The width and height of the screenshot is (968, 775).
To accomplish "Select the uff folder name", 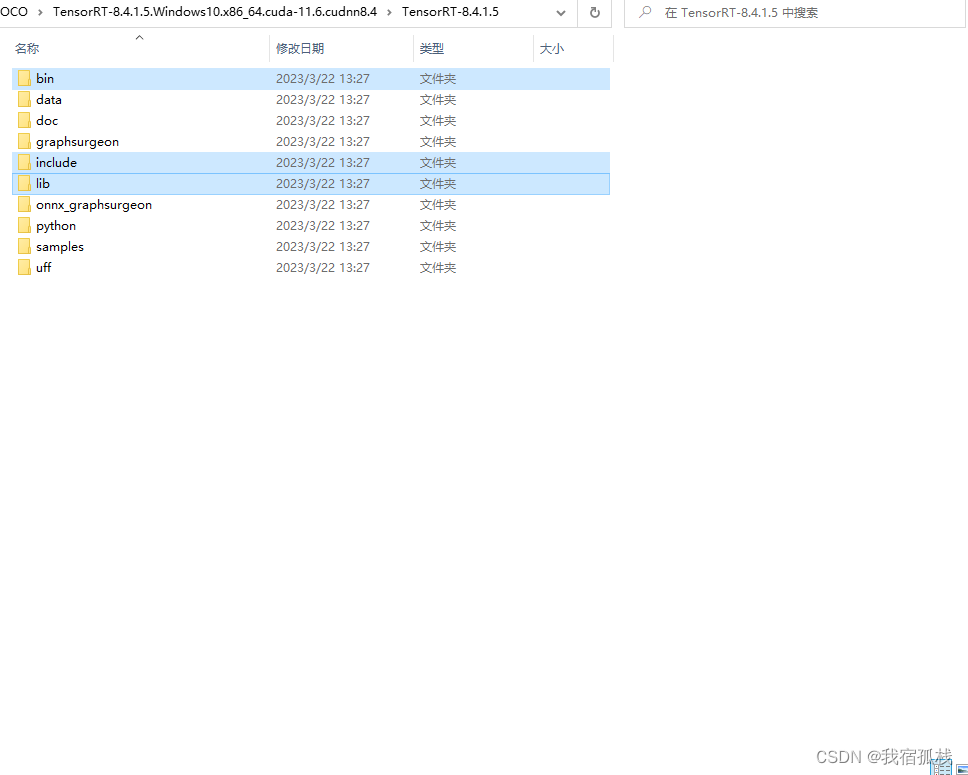I will (43, 267).
